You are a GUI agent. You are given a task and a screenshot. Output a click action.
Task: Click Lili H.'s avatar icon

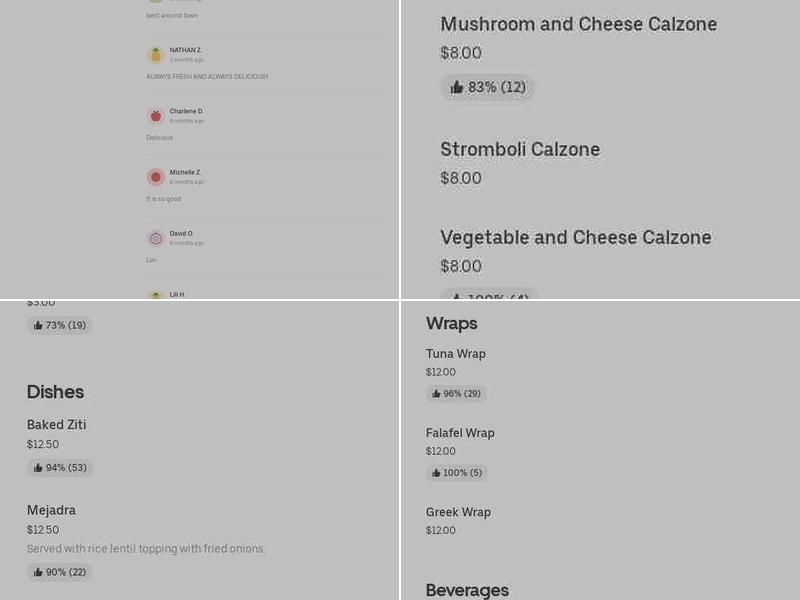pyautogui.click(x=156, y=297)
